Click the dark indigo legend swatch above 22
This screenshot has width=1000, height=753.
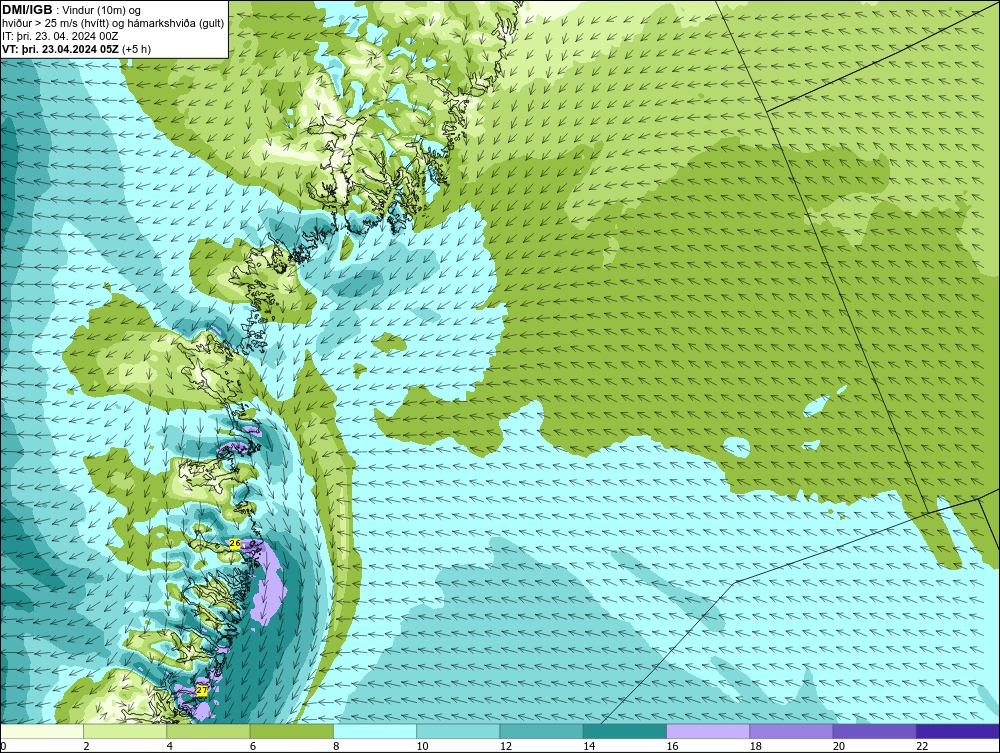click(x=958, y=731)
